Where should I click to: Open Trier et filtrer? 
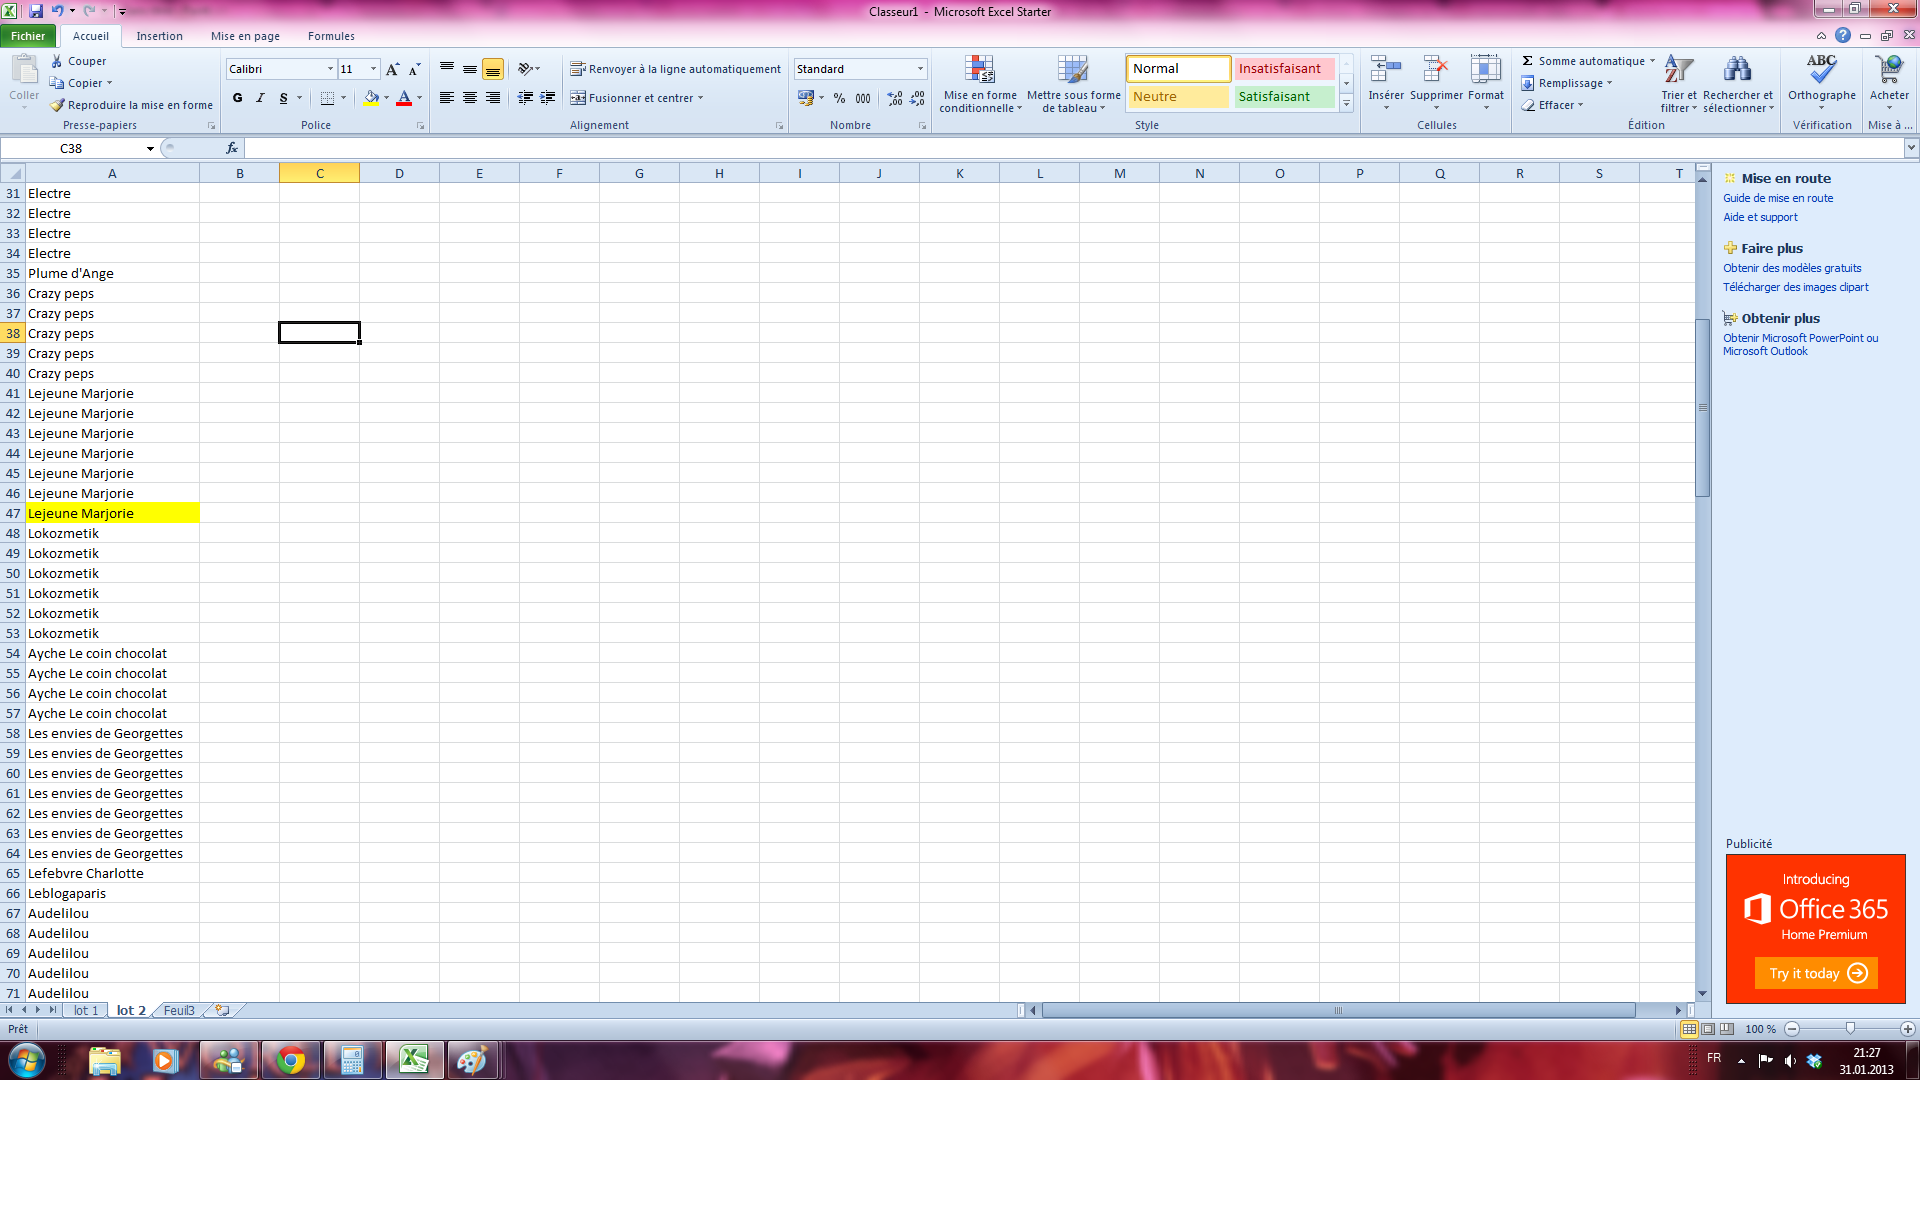coord(1679,84)
